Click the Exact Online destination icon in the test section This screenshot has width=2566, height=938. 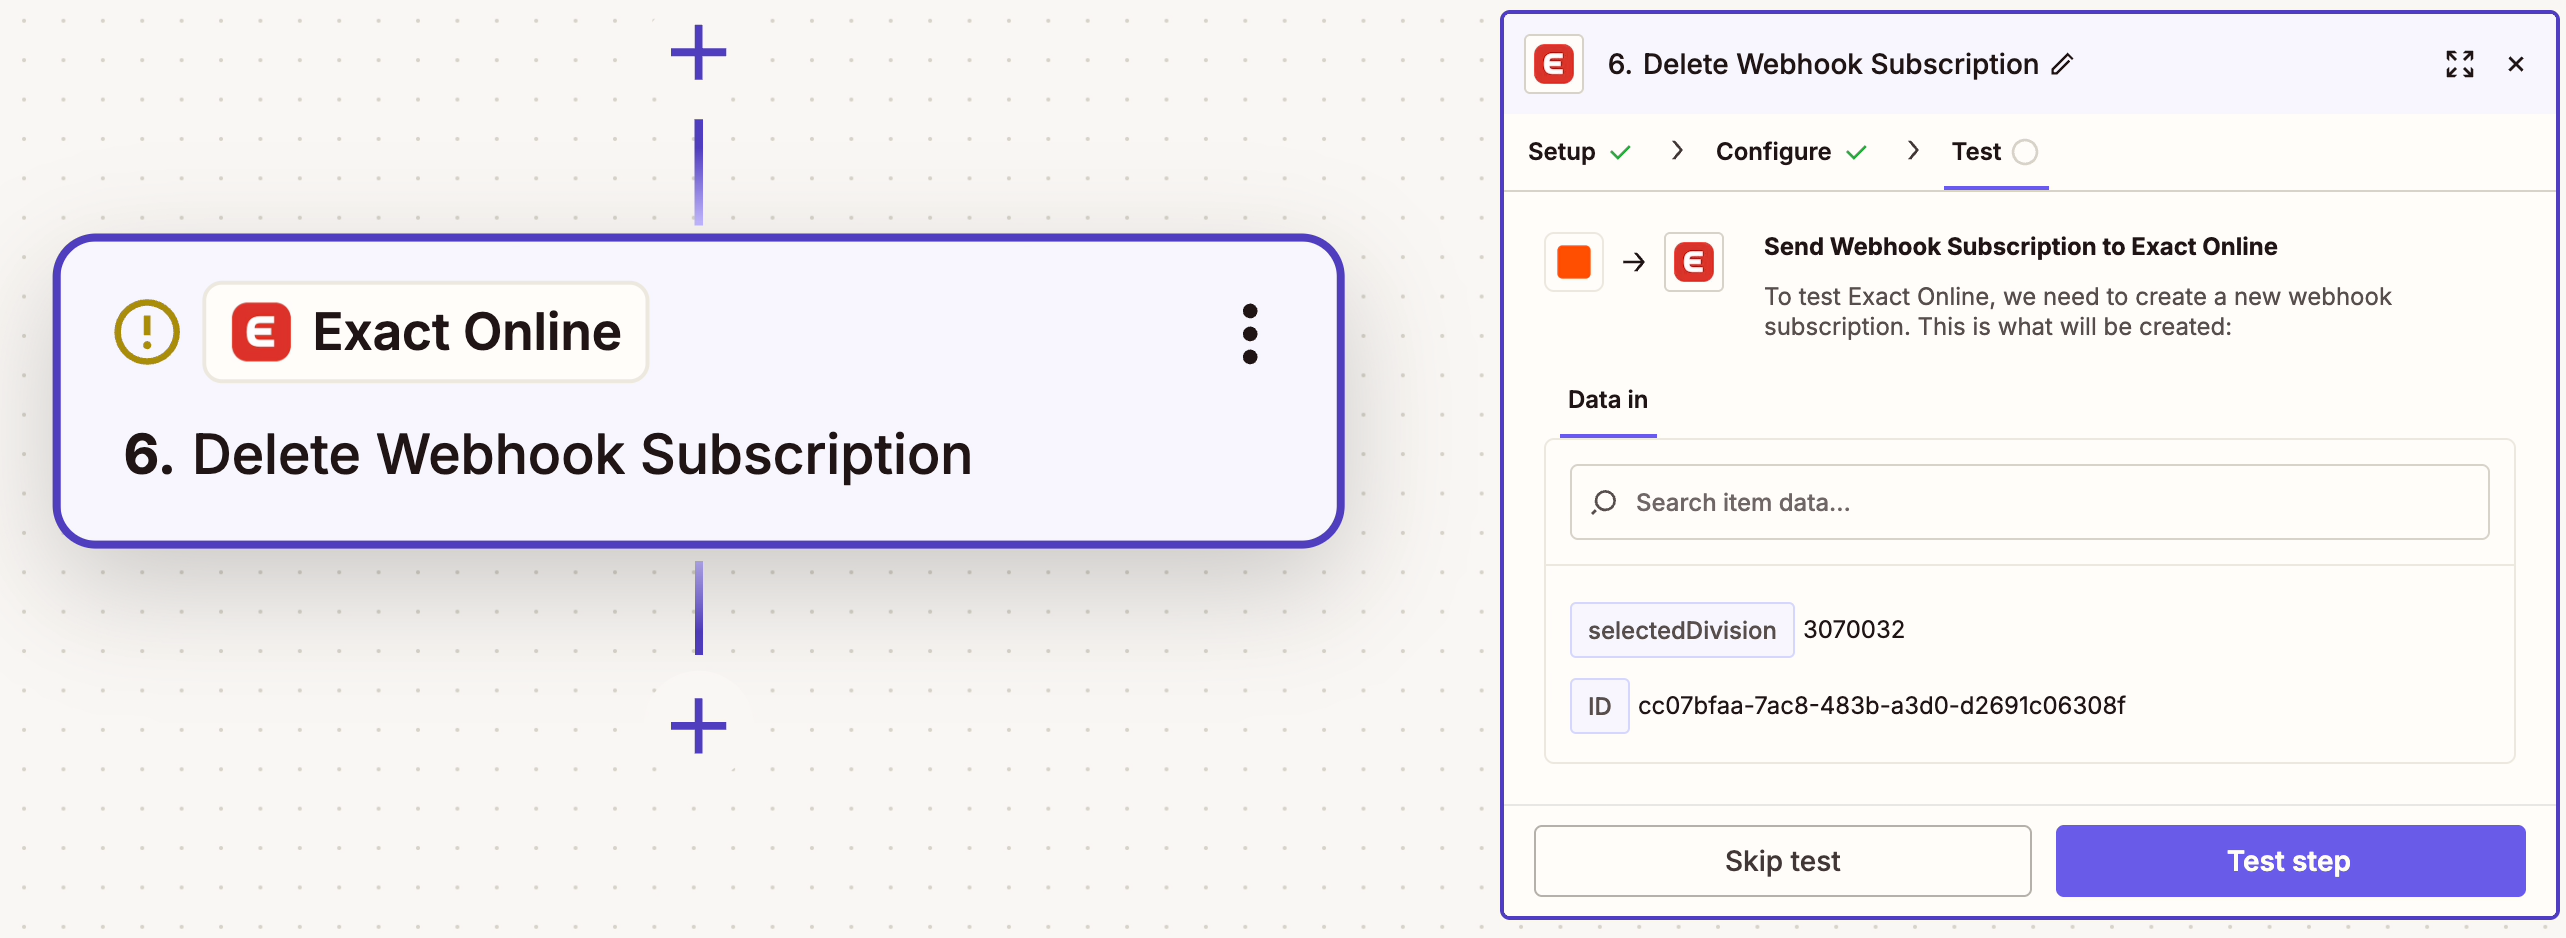[x=1693, y=262]
